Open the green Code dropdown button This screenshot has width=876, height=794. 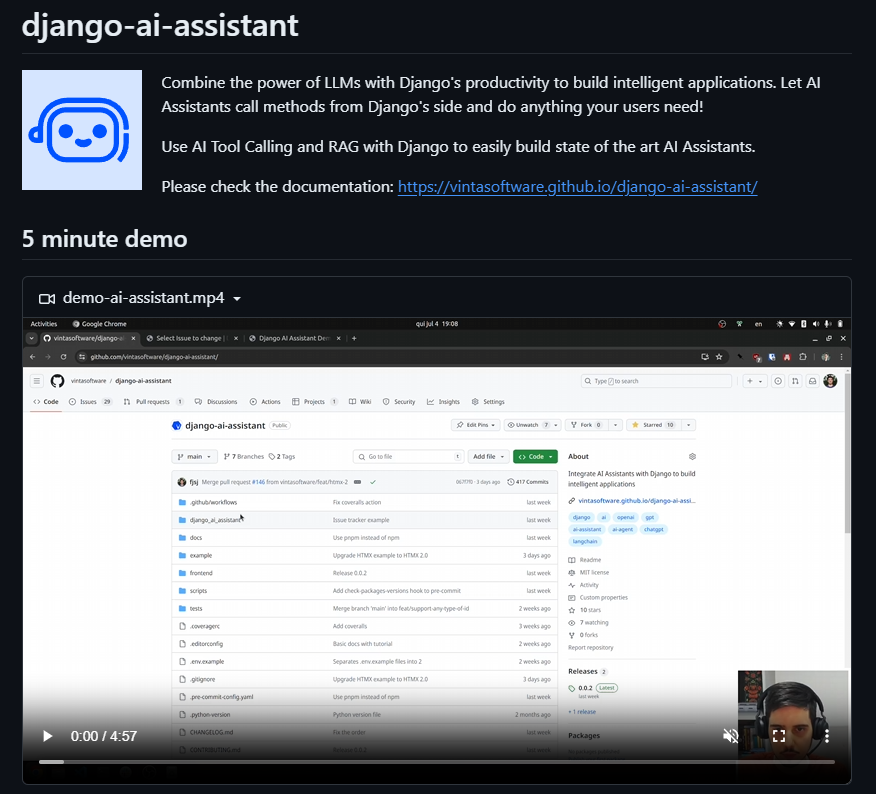tap(535, 456)
